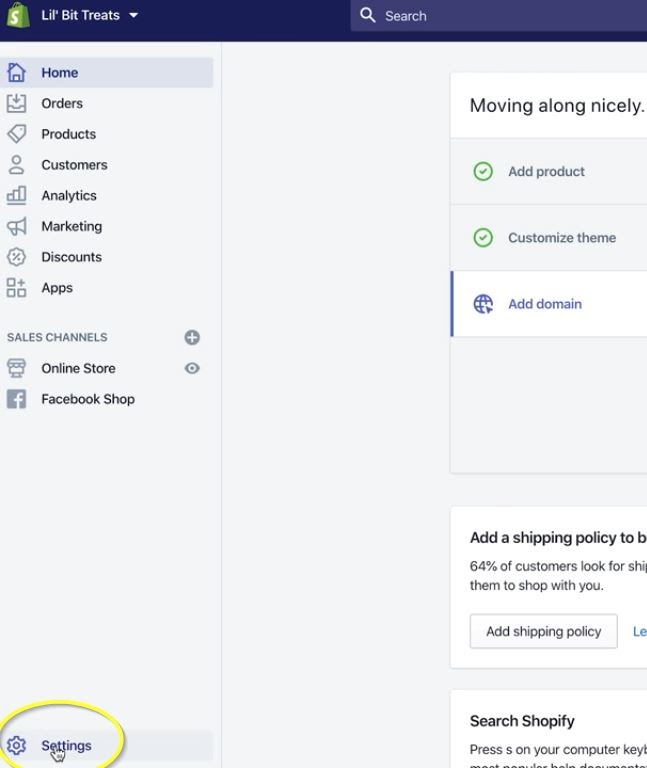647x768 pixels.
Task: Click the Facebook logo icon
Action: pos(16,399)
